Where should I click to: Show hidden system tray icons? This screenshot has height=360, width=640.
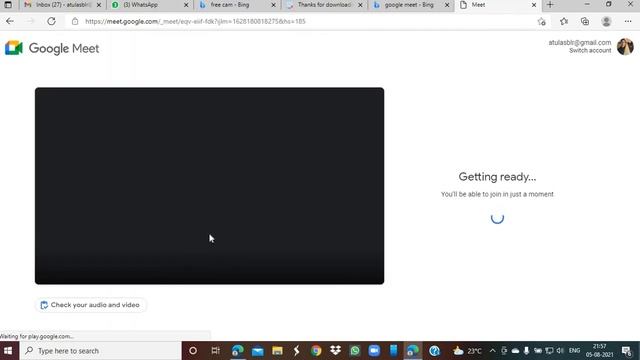(x=492, y=351)
